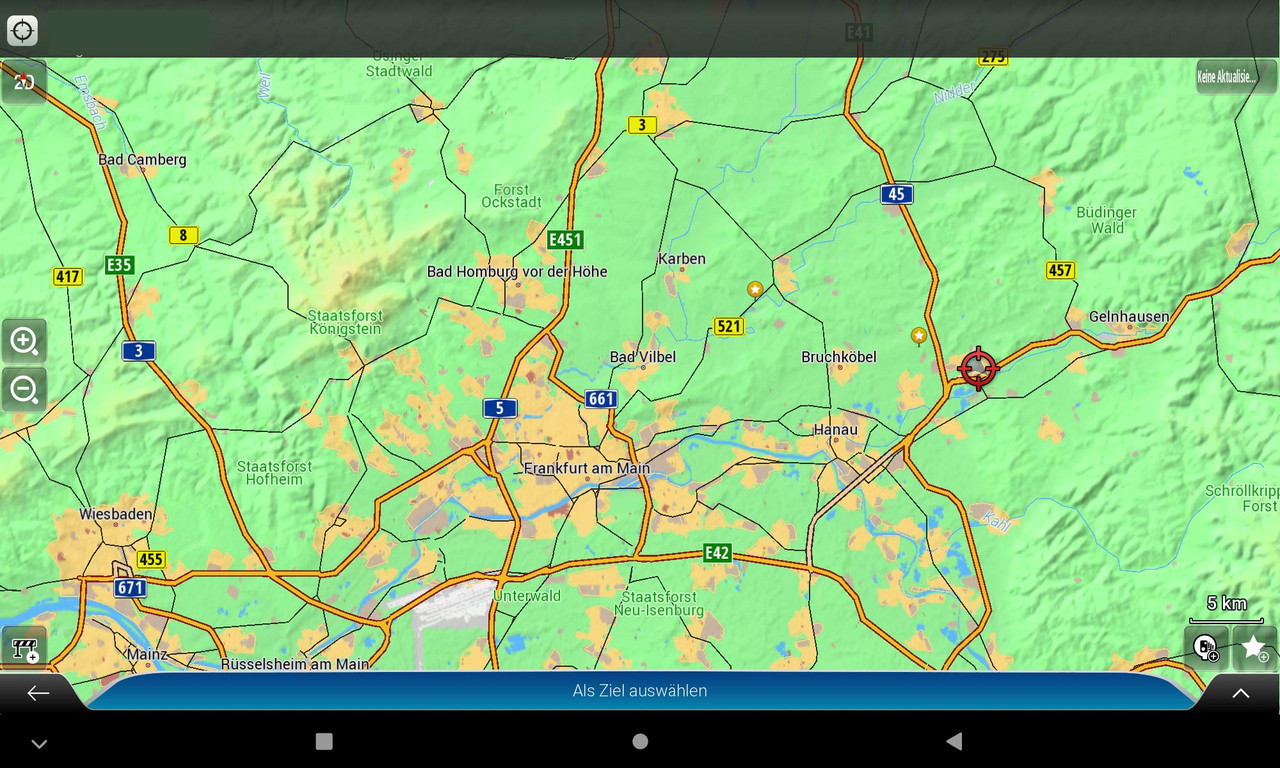
Task: Tap the yellow 455 road shield
Action: coord(151,559)
